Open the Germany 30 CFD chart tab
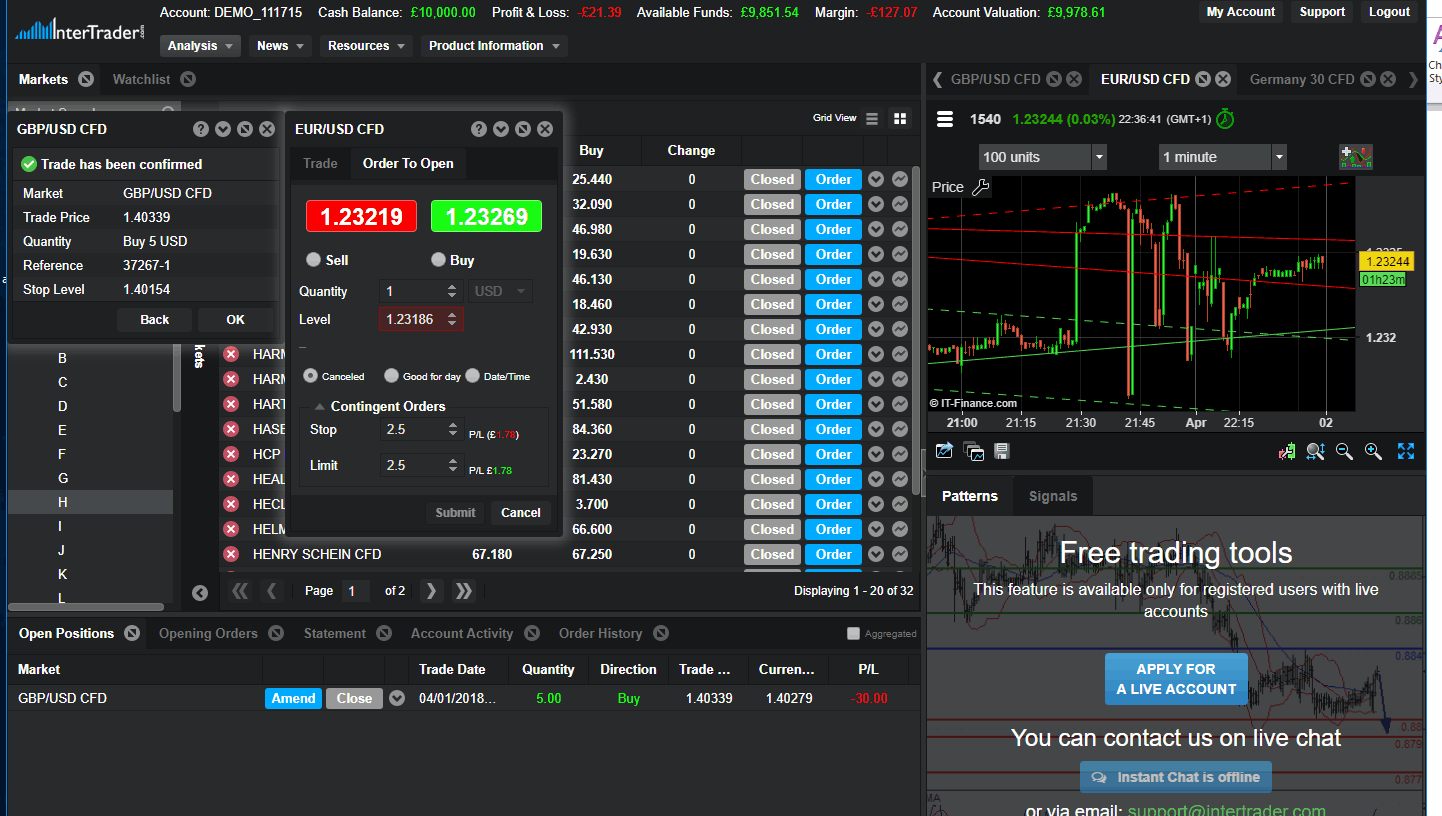Image resolution: width=1442 pixels, height=816 pixels. tap(1302, 79)
